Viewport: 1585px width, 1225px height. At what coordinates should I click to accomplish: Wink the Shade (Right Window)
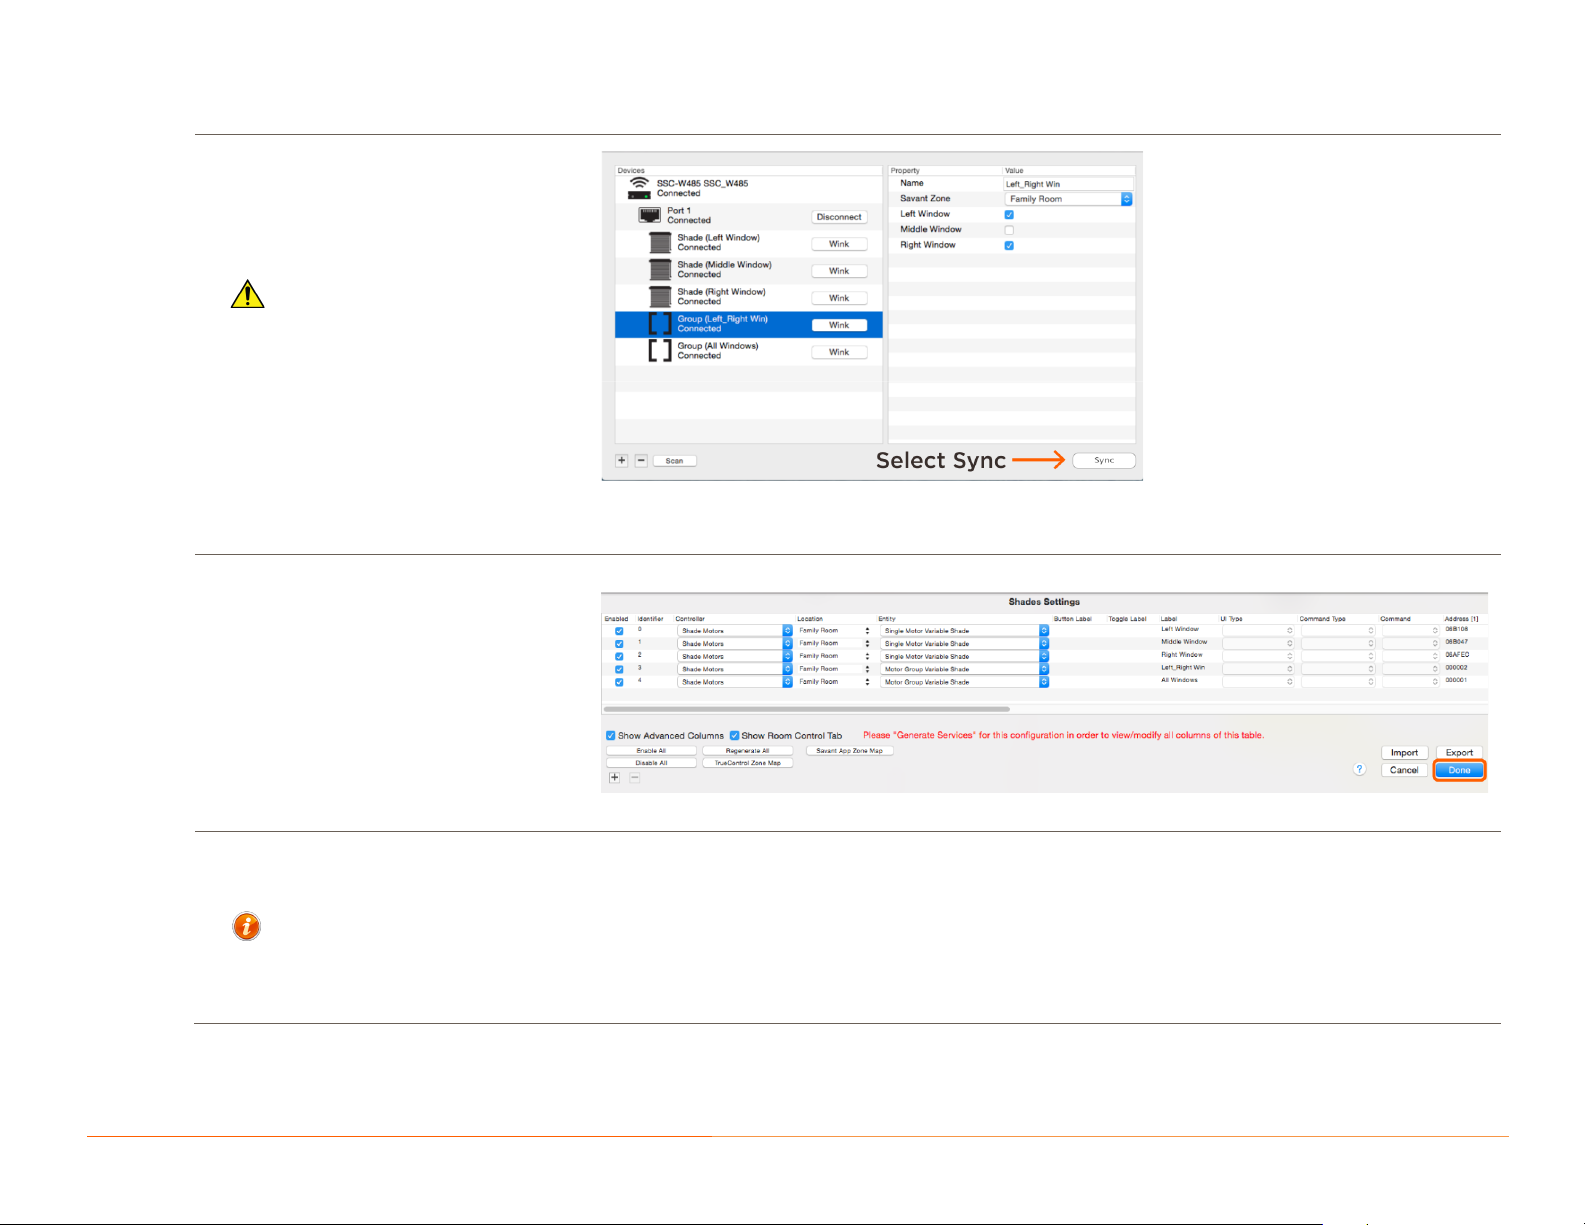tap(839, 298)
